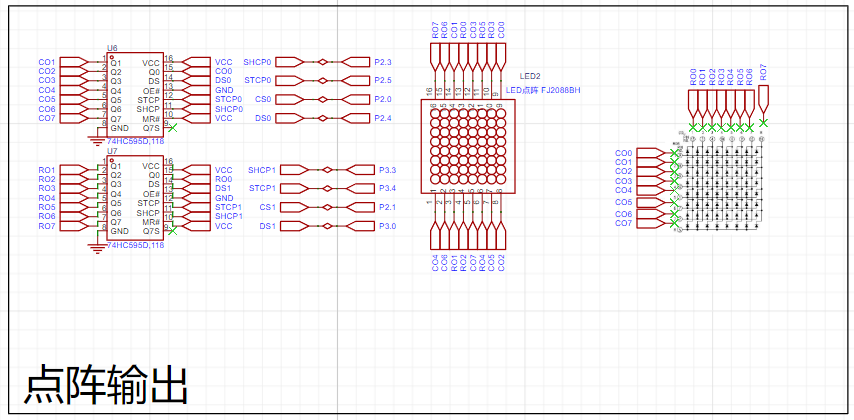This screenshot has height=420, width=854.
Task: Click CO4 port below LED2 pin 1
Action: (436, 234)
